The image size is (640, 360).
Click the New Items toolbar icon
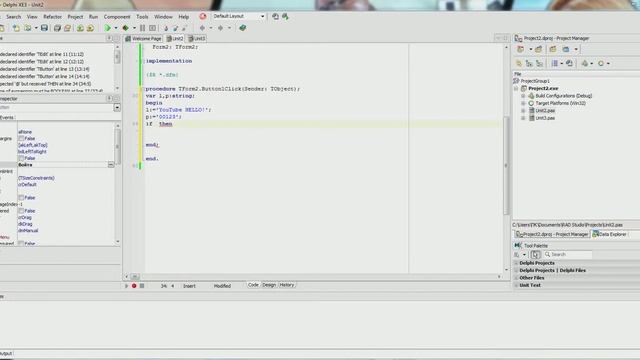(16, 28)
